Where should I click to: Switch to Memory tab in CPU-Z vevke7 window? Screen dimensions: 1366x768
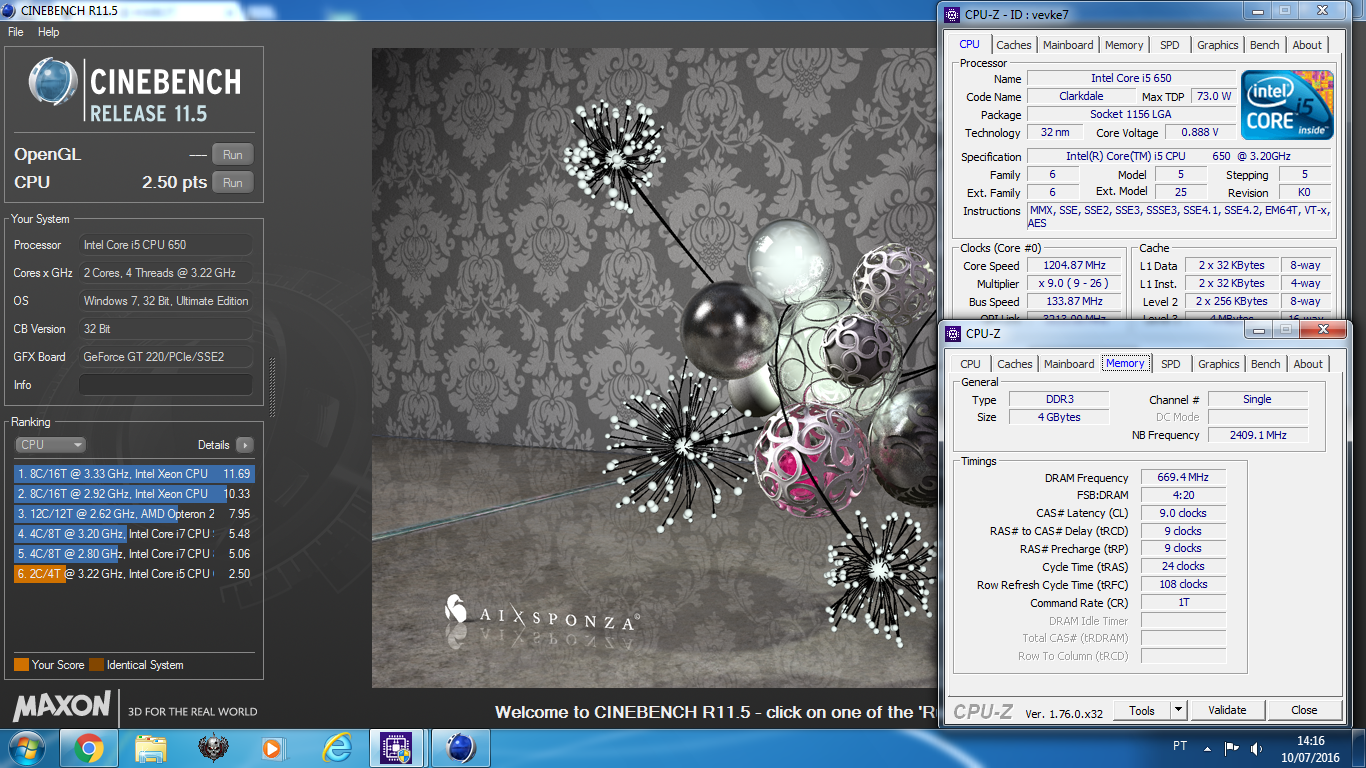[1124, 45]
